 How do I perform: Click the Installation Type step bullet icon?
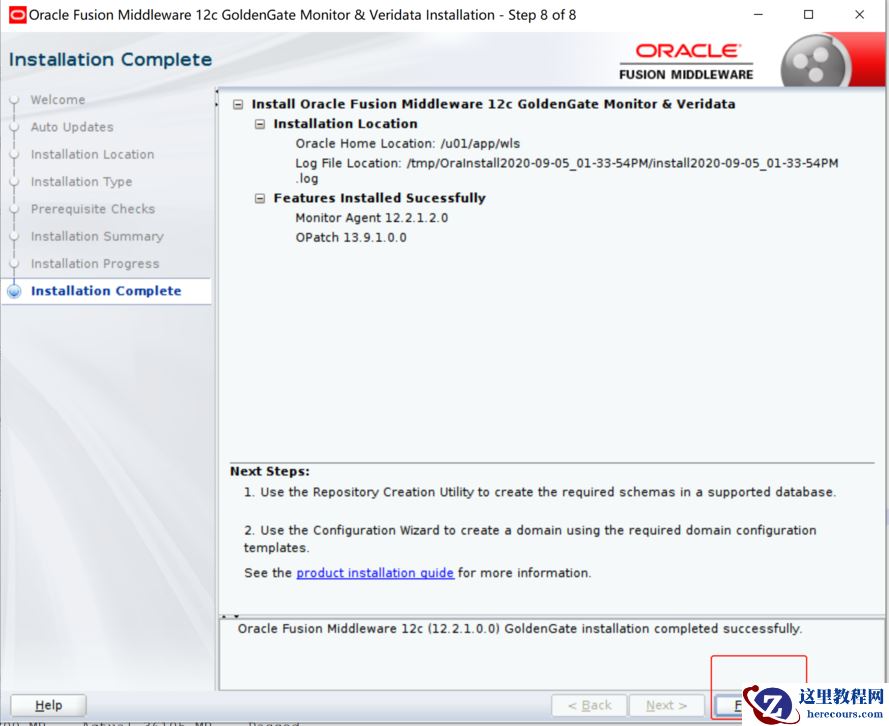click(14, 182)
